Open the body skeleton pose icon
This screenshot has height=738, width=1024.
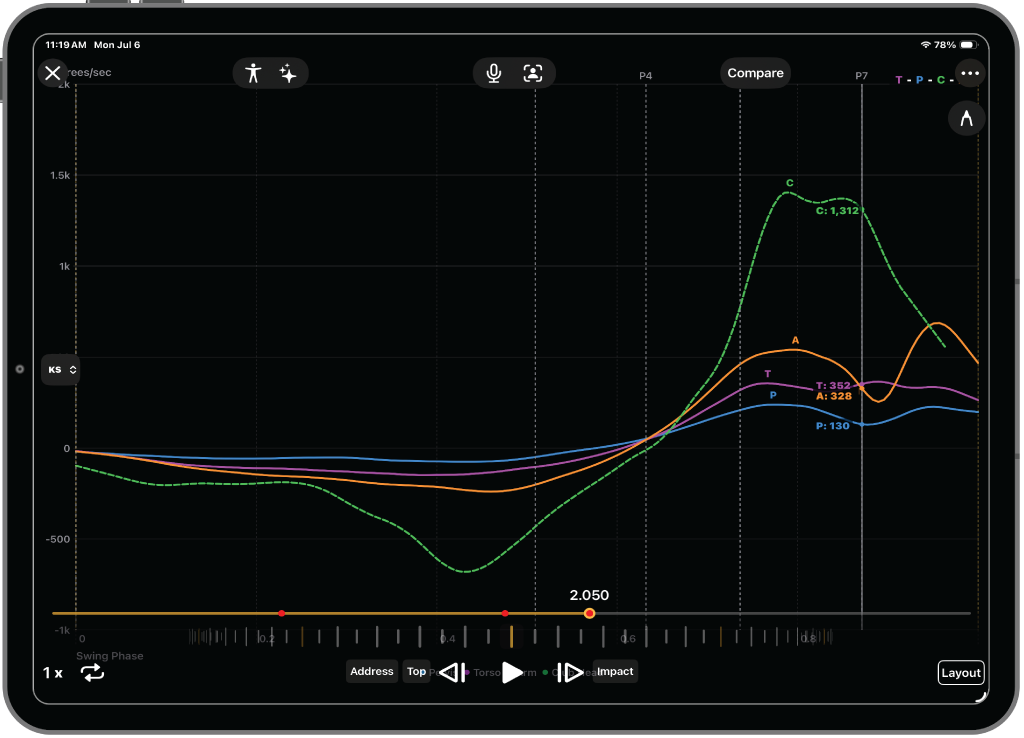(253, 73)
